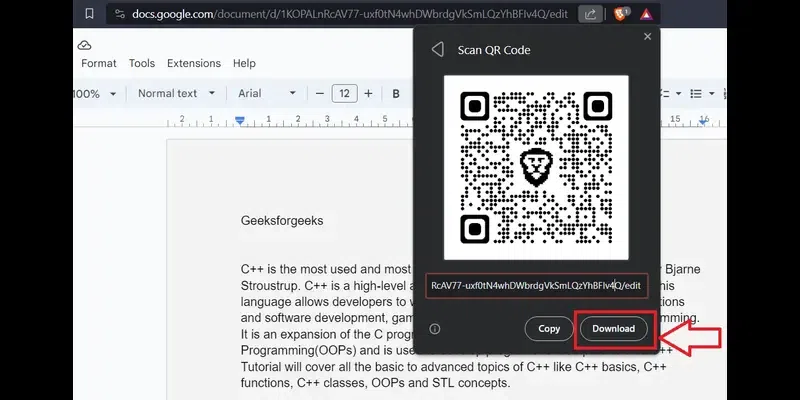The height and width of the screenshot is (400, 800).
Task: Open site settings icon in address bar
Action: click(x=120, y=14)
